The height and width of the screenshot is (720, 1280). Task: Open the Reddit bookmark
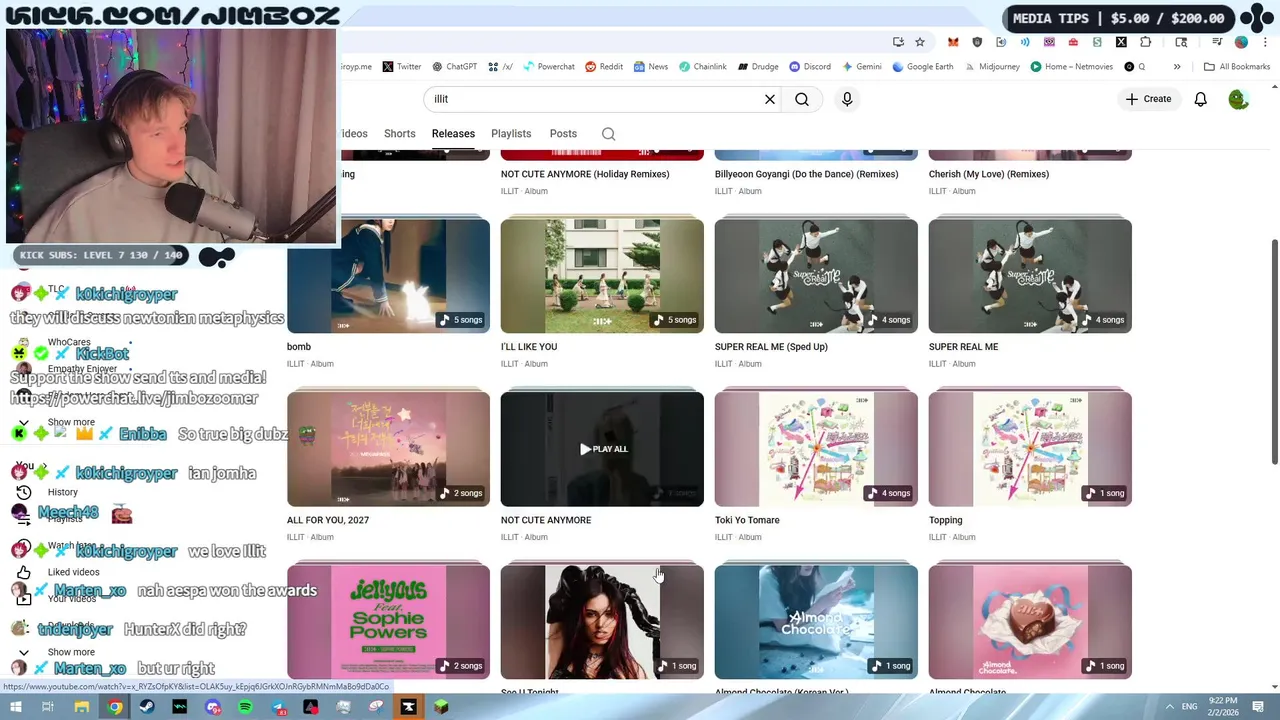[x=603, y=67]
